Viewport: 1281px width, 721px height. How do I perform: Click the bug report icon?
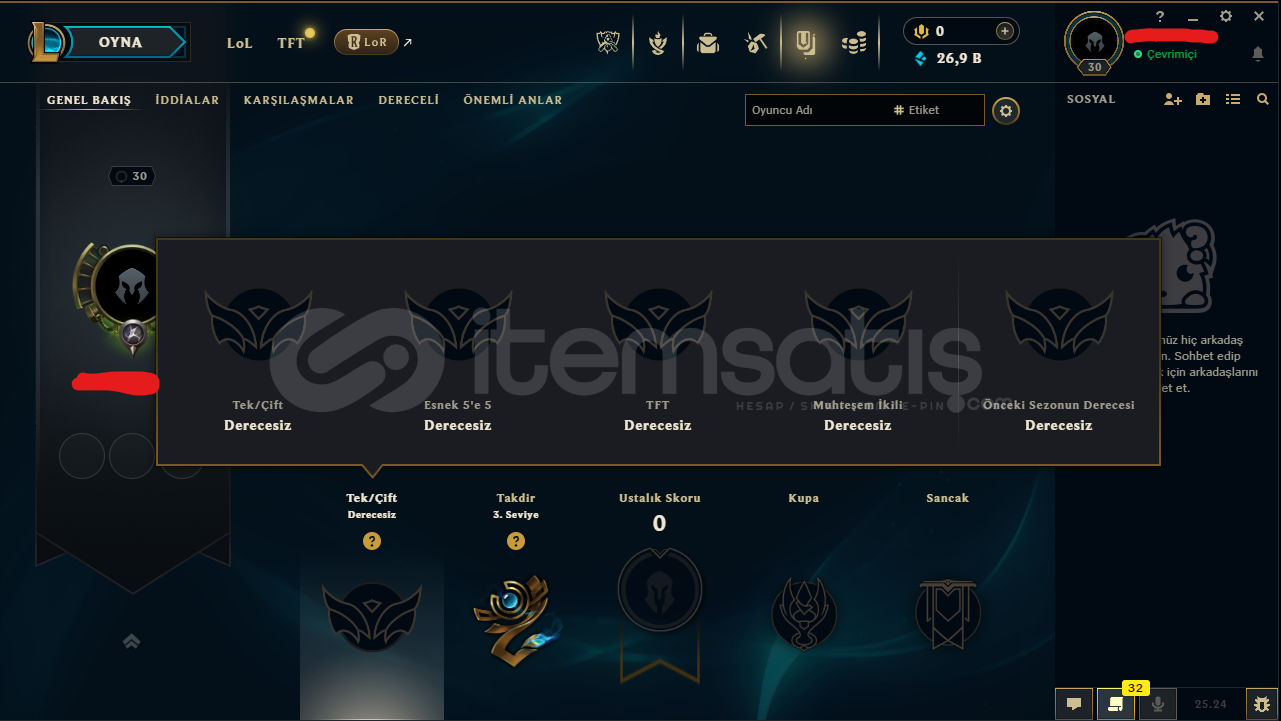pyautogui.click(x=1258, y=703)
